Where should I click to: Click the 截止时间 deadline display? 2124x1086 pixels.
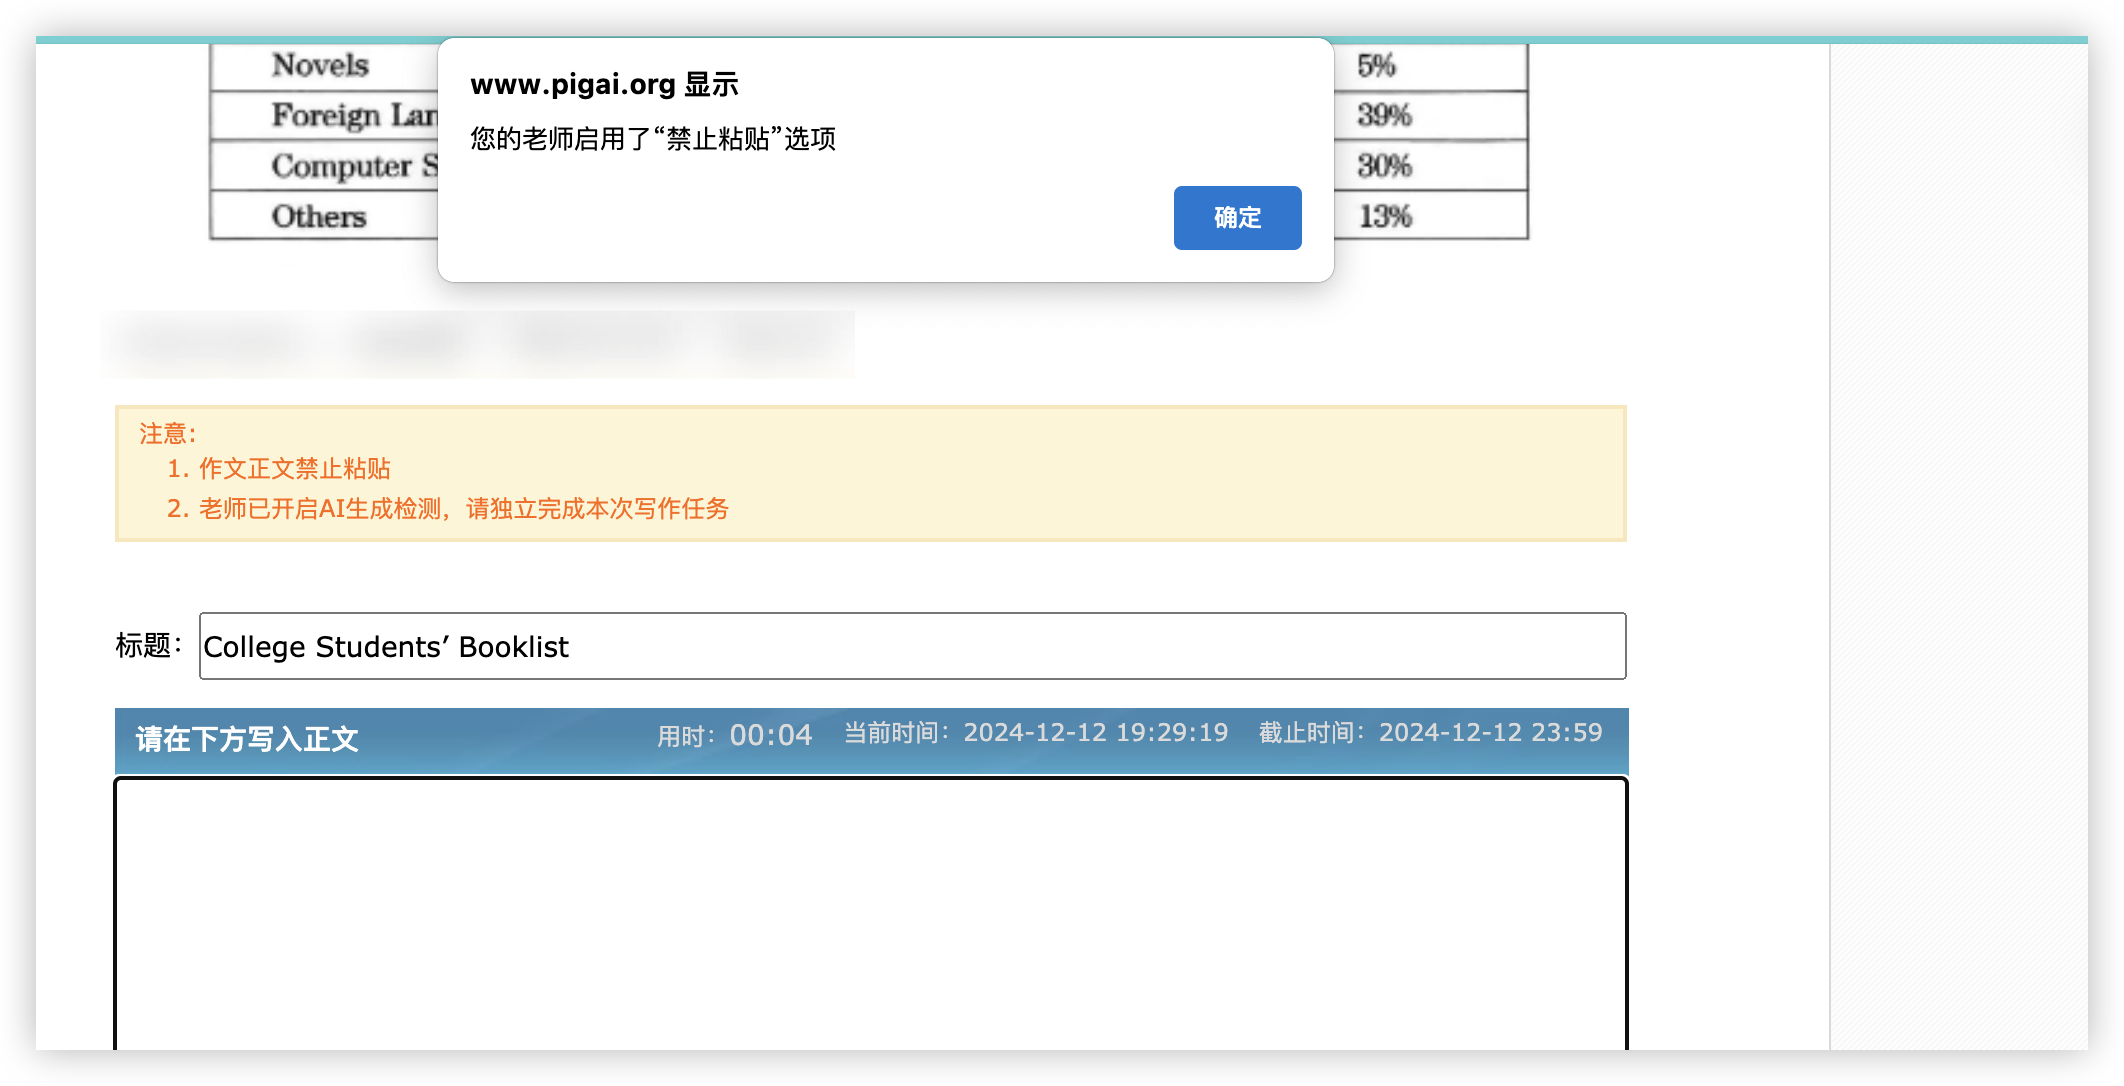(x=1430, y=733)
